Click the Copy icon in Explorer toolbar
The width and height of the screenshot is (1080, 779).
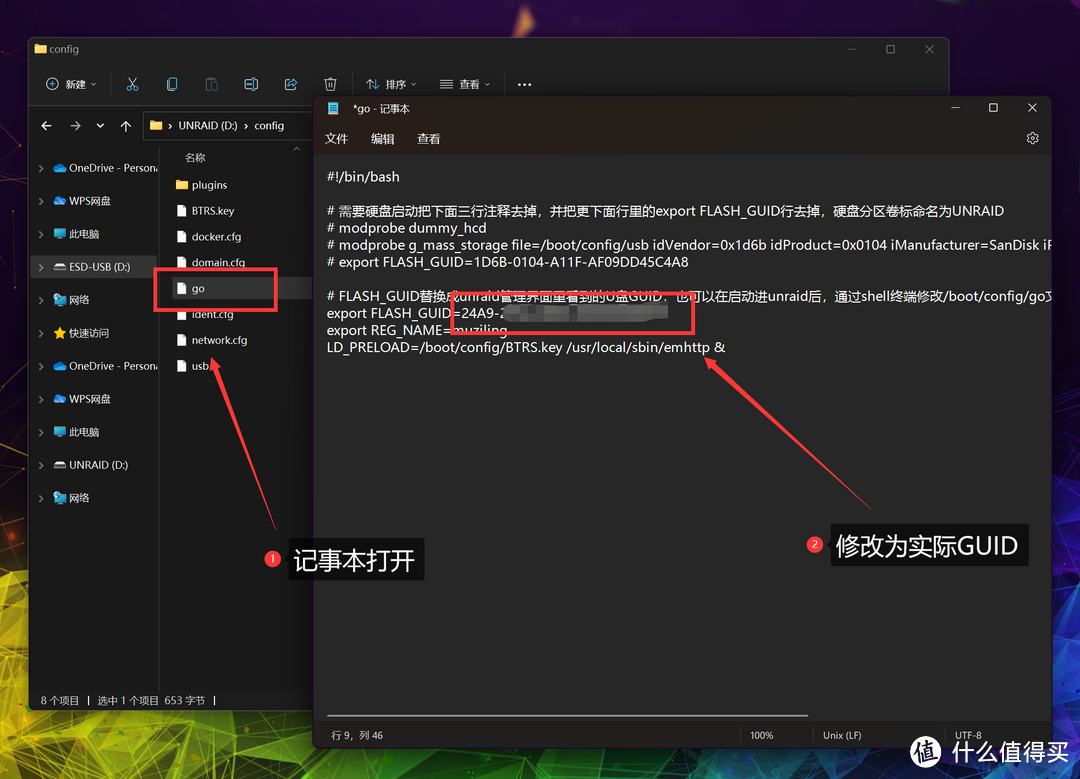coord(172,85)
